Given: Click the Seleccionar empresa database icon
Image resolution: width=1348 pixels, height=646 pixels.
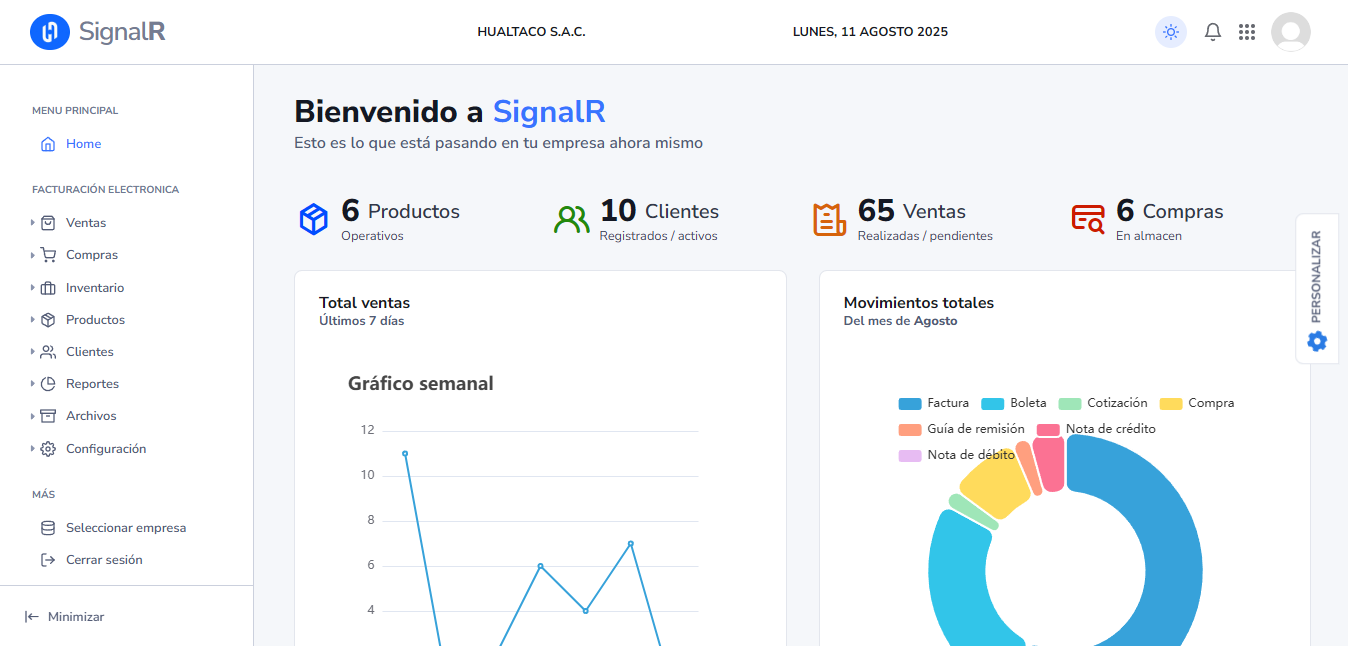Looking at the screenshot, I should (x=48, y=528).
